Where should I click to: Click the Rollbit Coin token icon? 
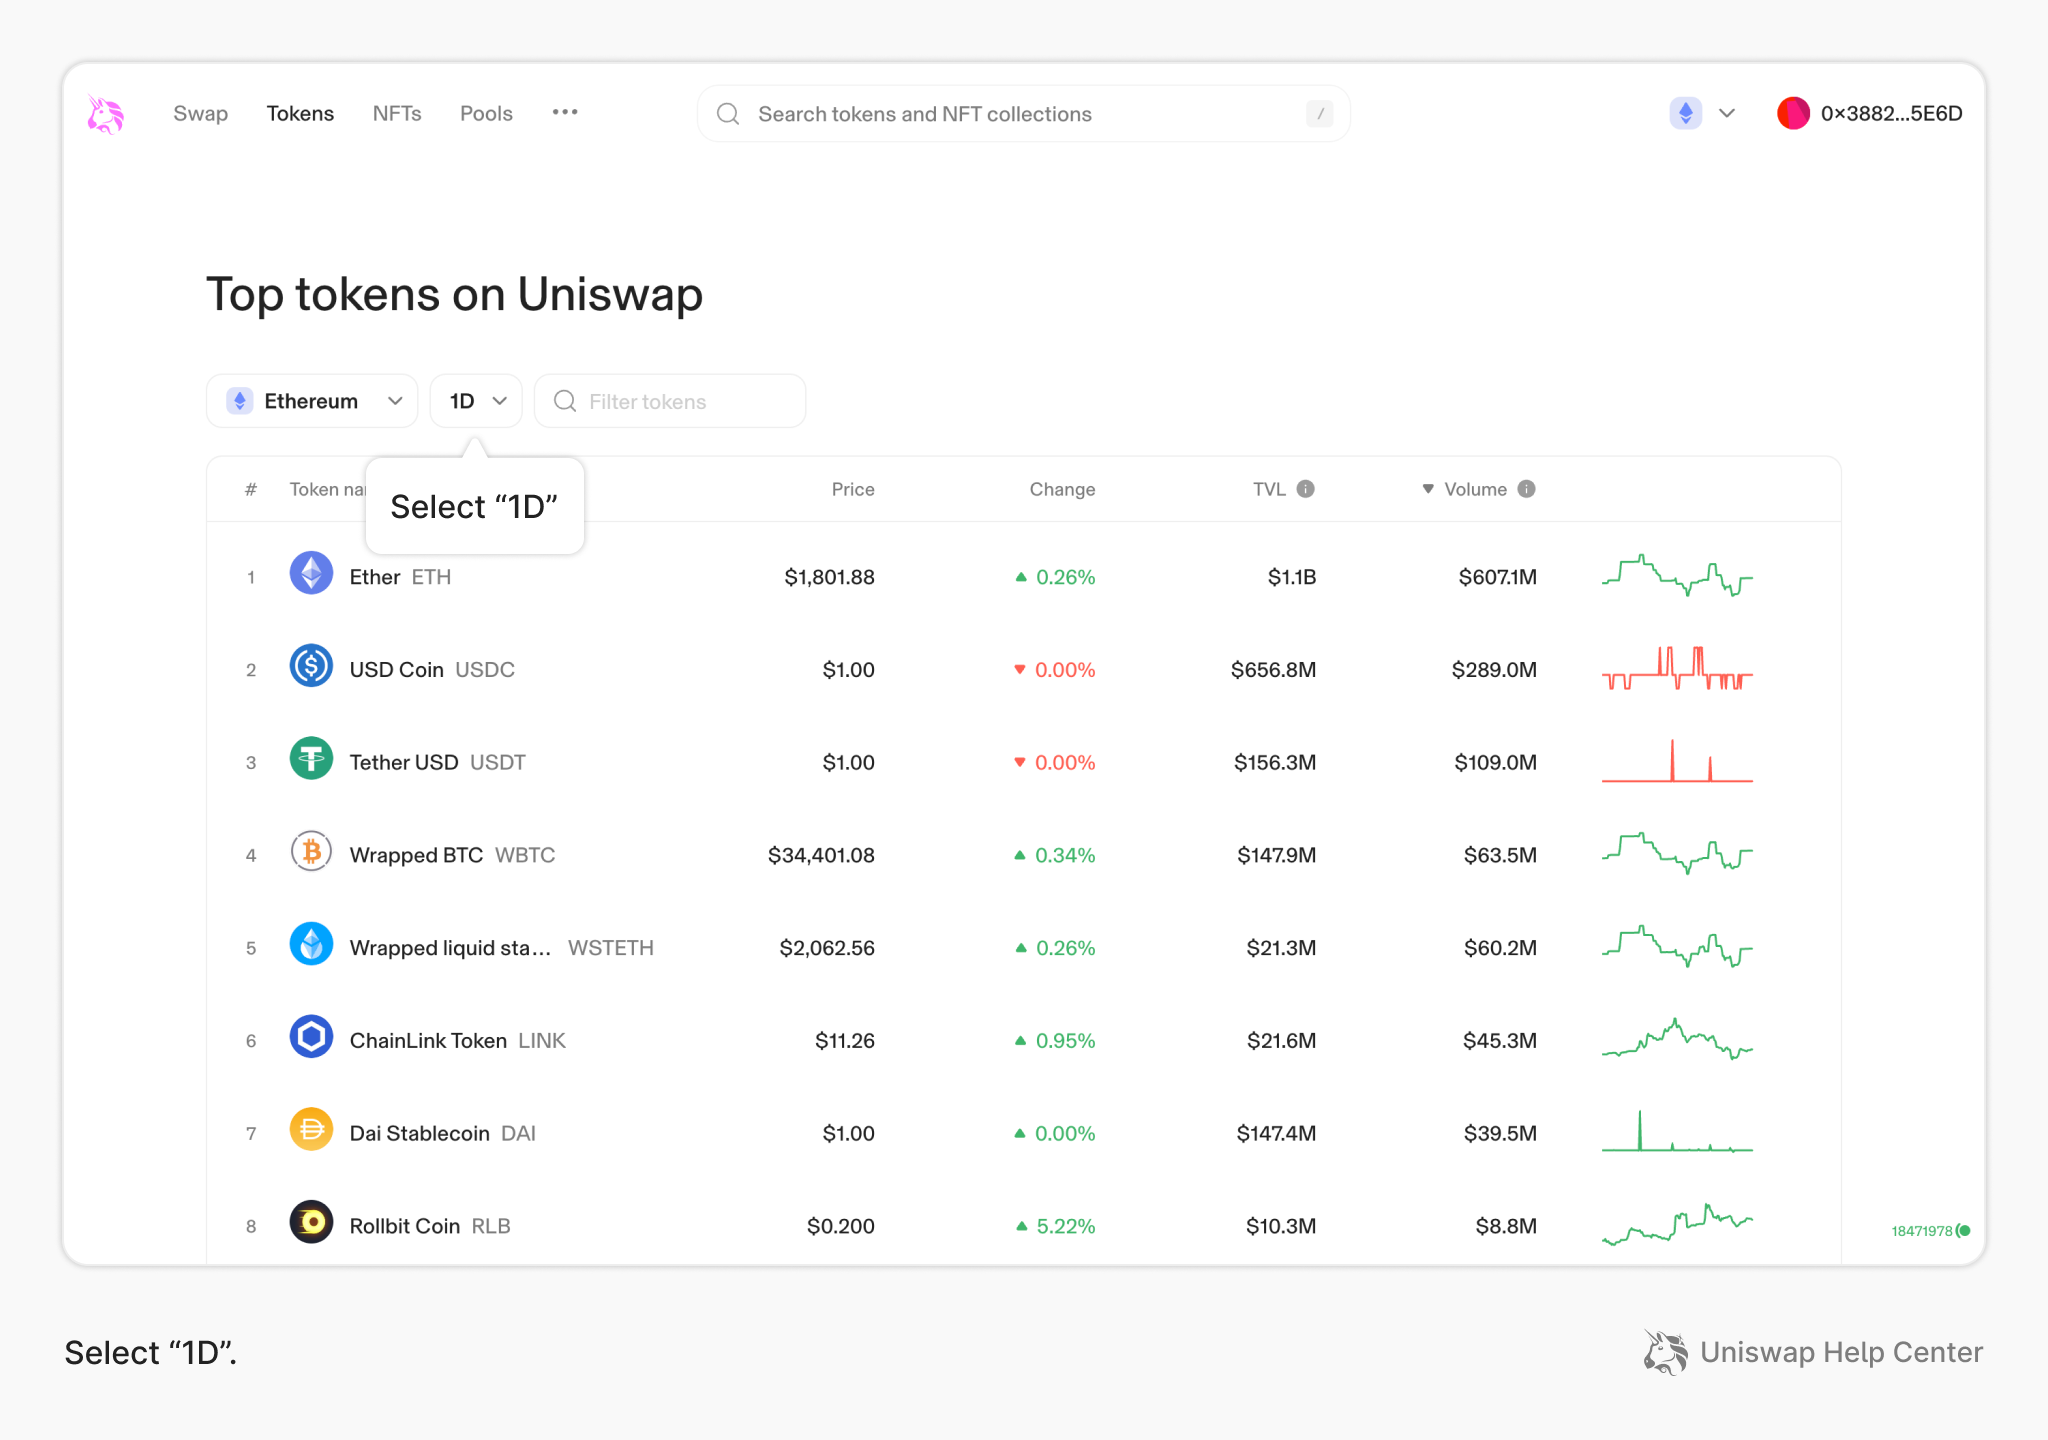(311, 1222)
